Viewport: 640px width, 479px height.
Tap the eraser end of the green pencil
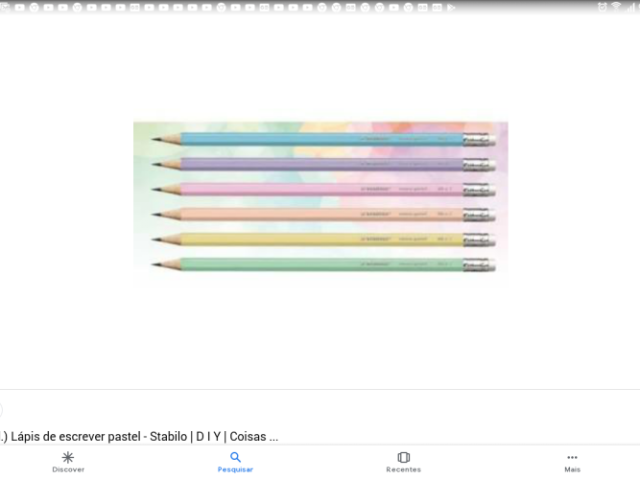click(479, 265)
